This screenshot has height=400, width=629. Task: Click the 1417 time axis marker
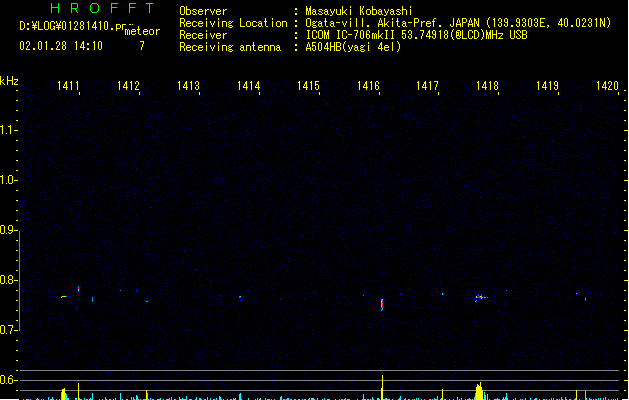[427, 86]
